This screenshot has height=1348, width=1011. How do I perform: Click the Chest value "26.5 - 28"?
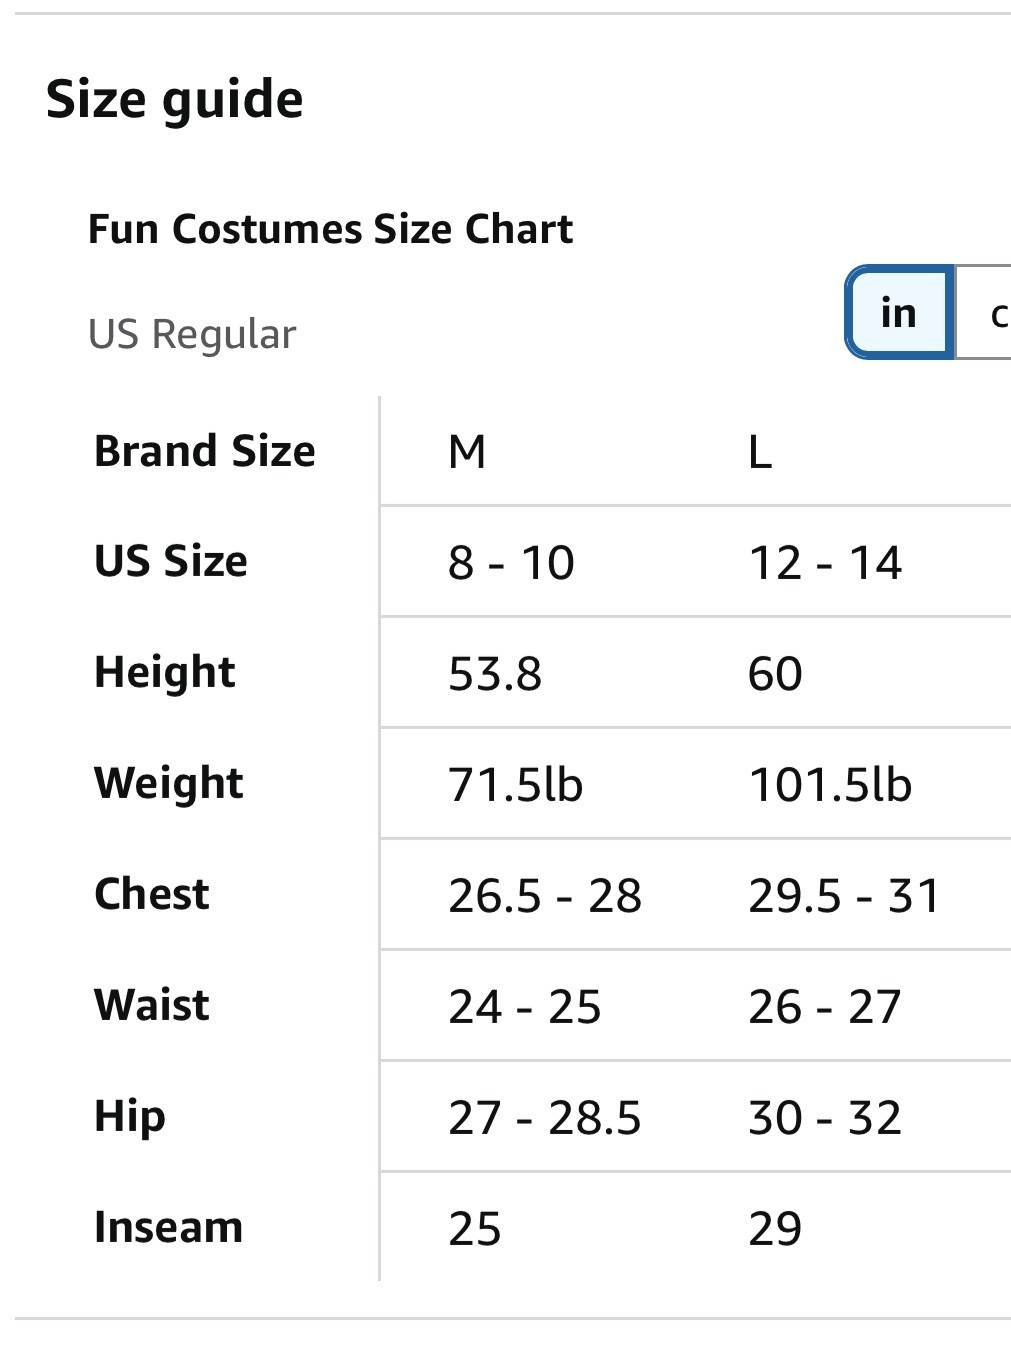[x=544, y=896]
